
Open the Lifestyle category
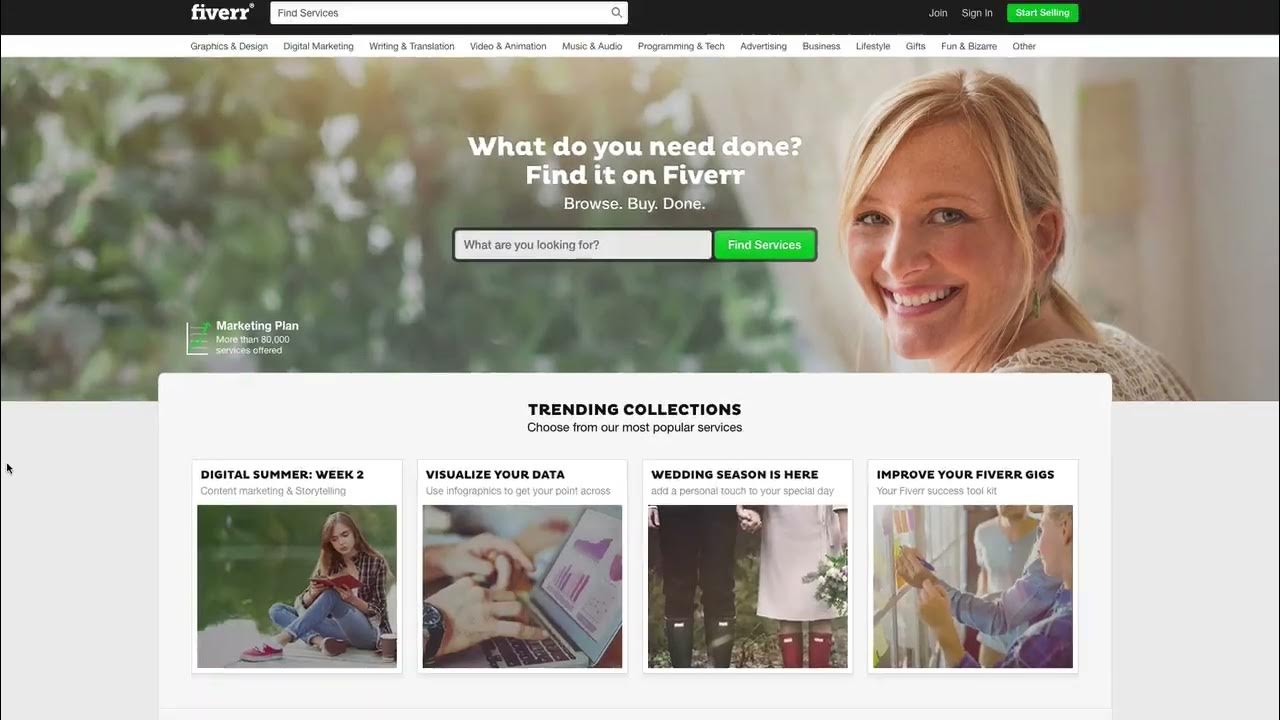(873, 46)
